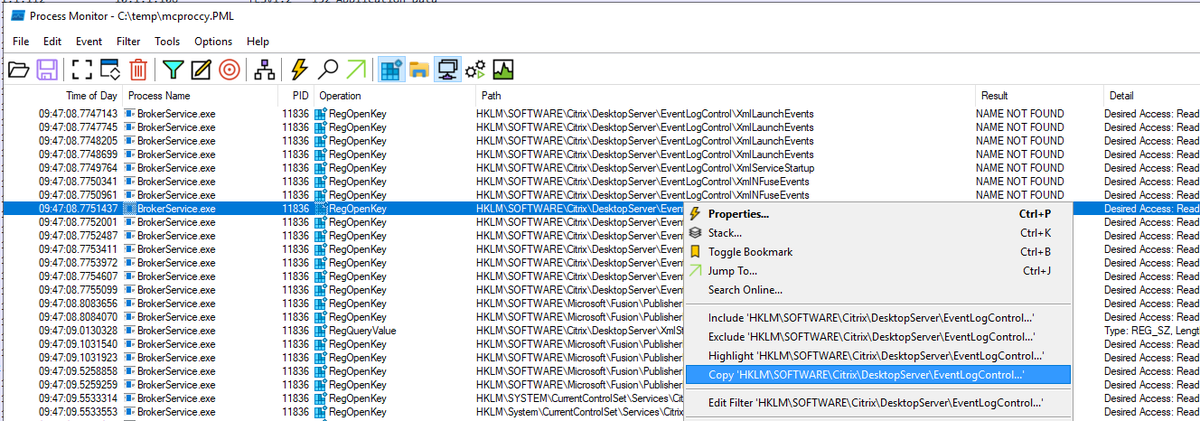Choose Stack... from the context menu
This screenshot has width=1200, height=421.
[x=877, y=233]
